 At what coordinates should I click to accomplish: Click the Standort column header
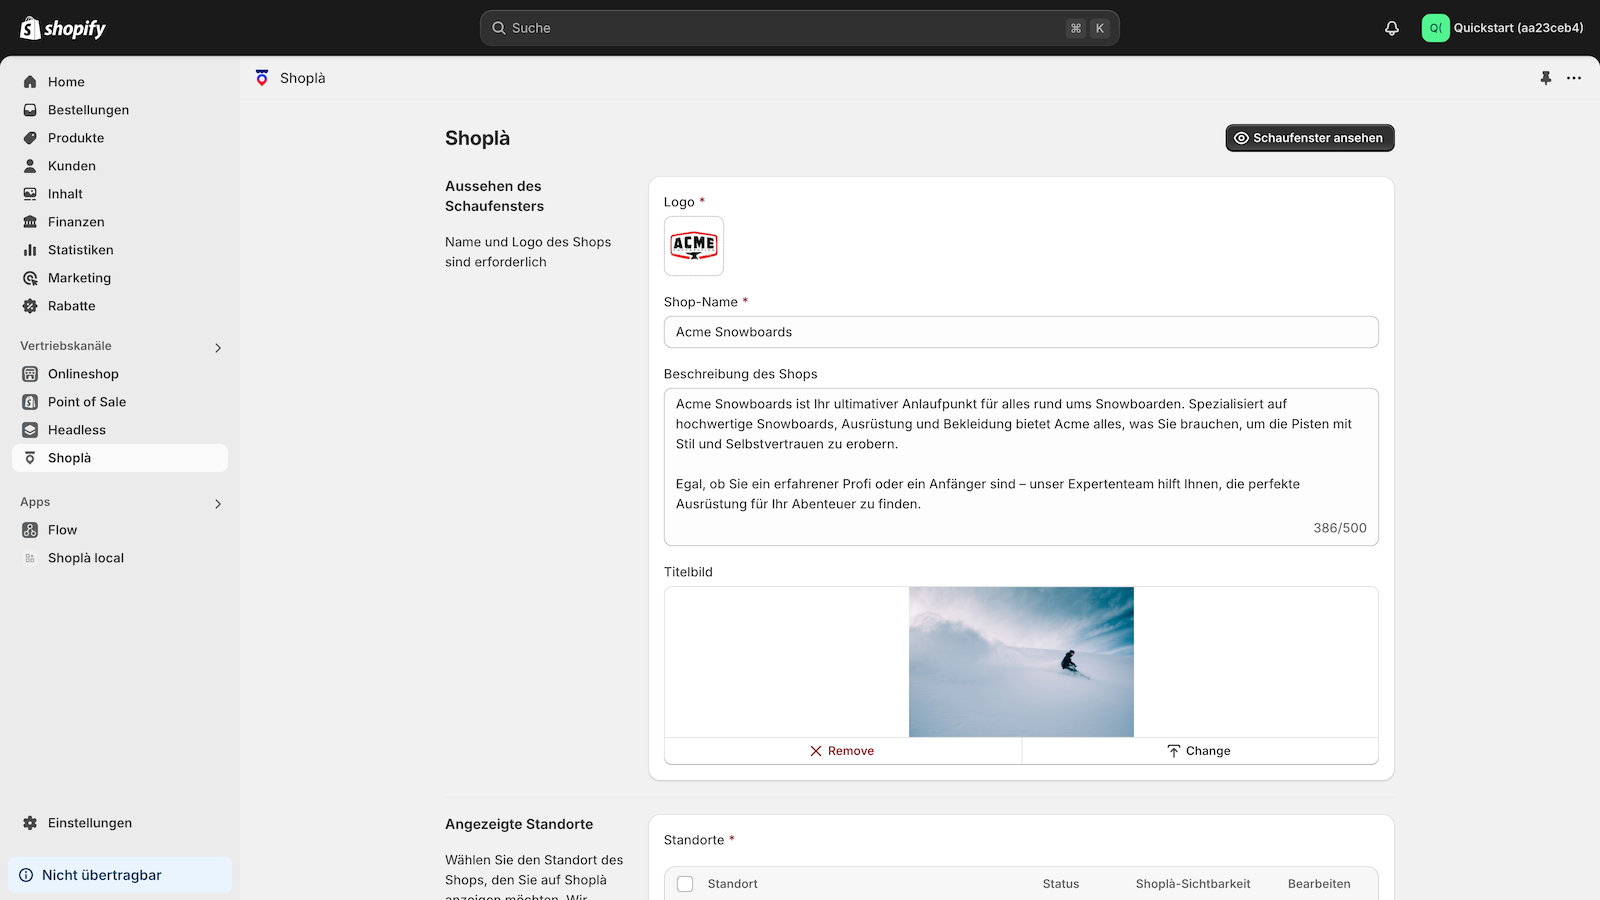733,884
